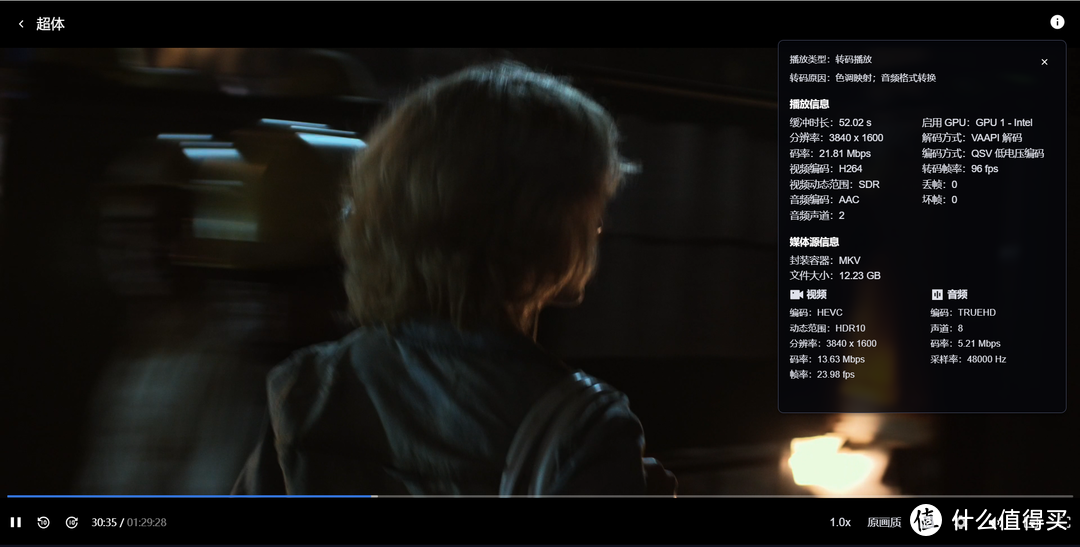1080x547 pixels.
Task: Click the video camera icon beside 视频
Action: pos(796,294)
